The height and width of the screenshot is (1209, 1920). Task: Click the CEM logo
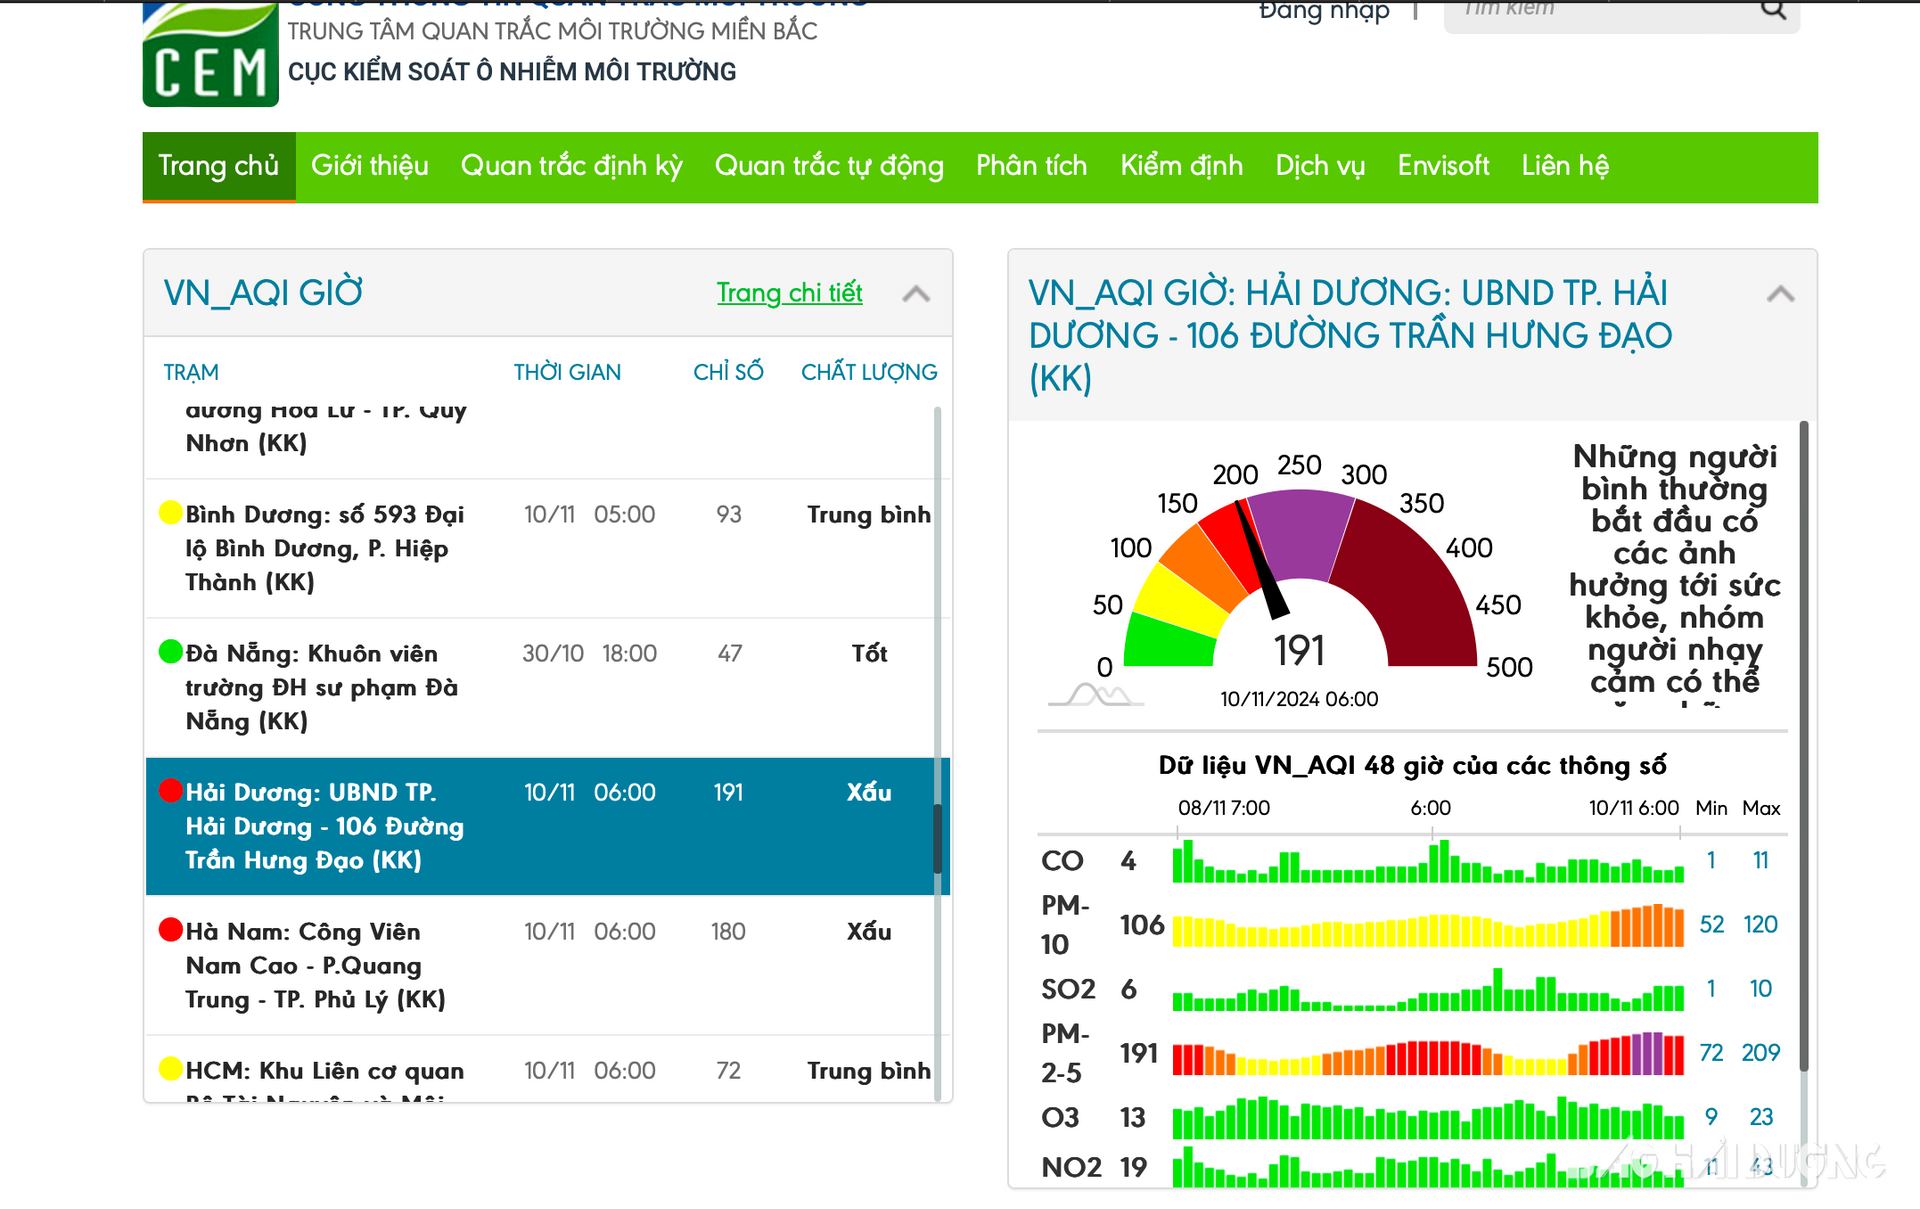210,54
